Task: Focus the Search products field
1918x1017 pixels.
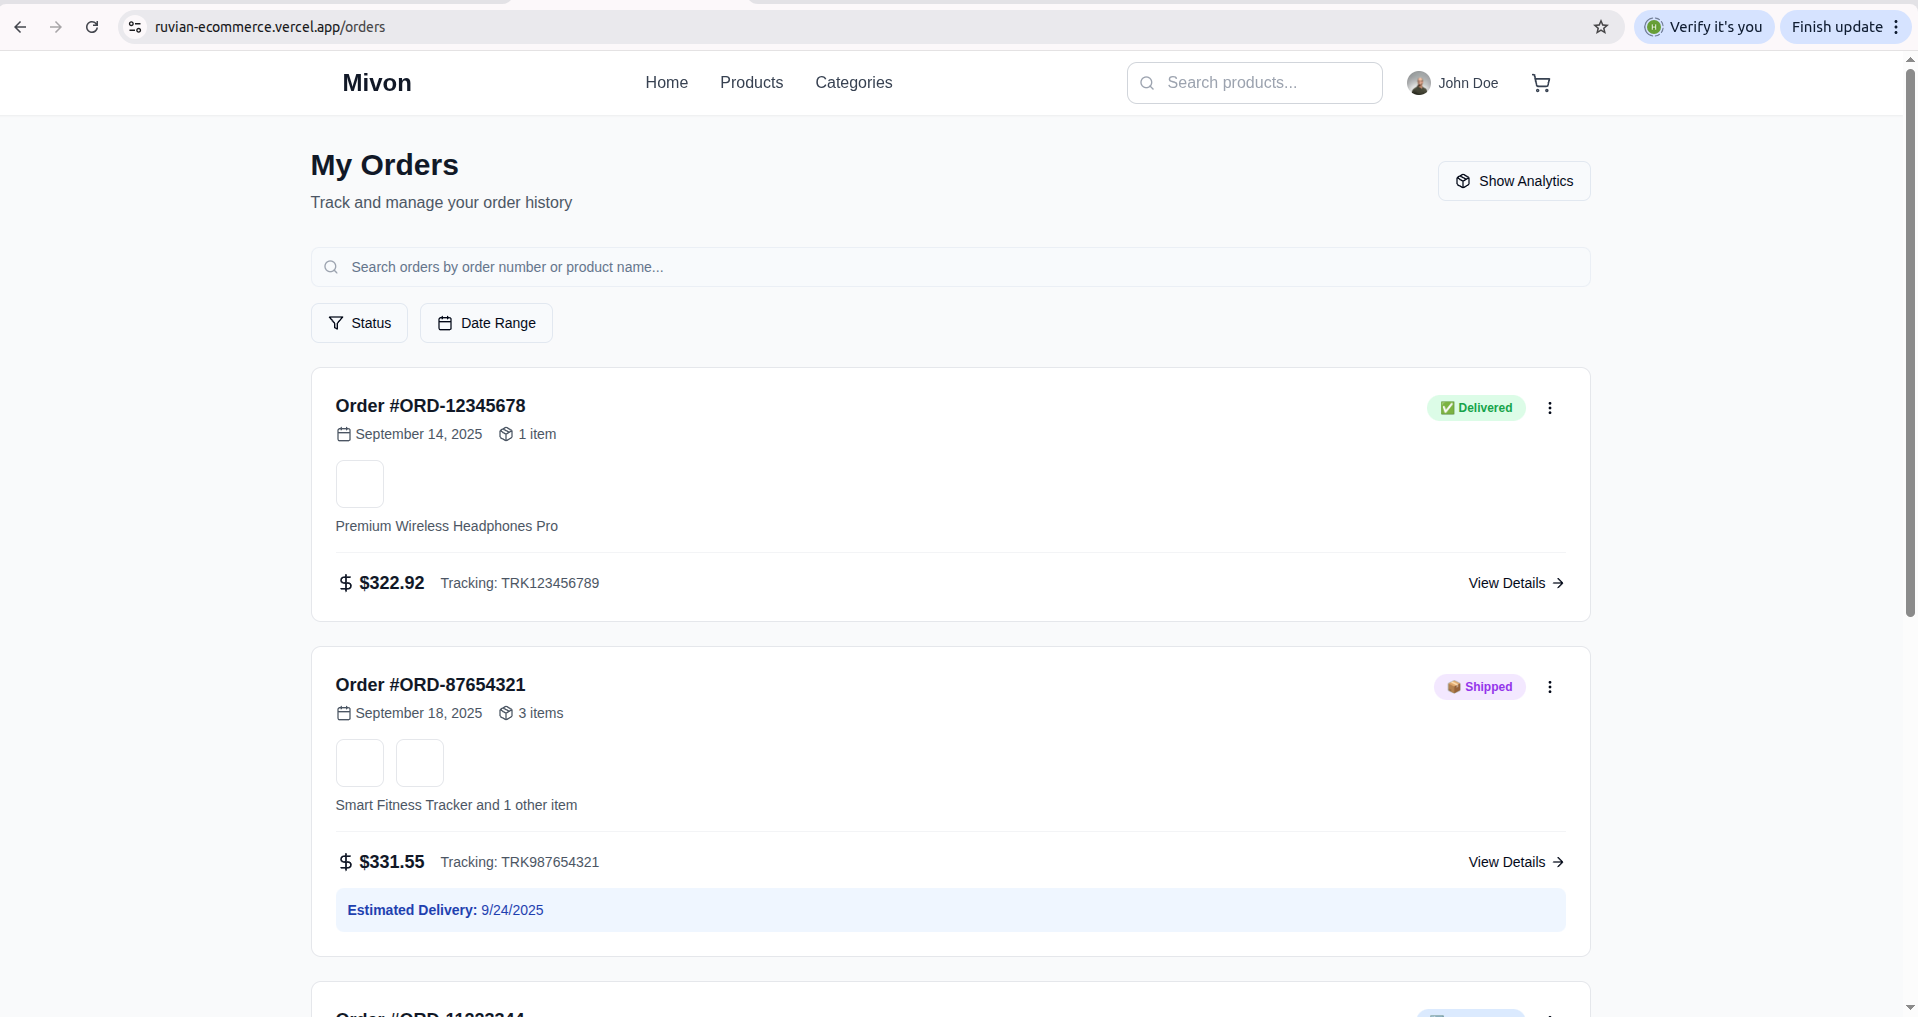Action: tap(1254, 83)
